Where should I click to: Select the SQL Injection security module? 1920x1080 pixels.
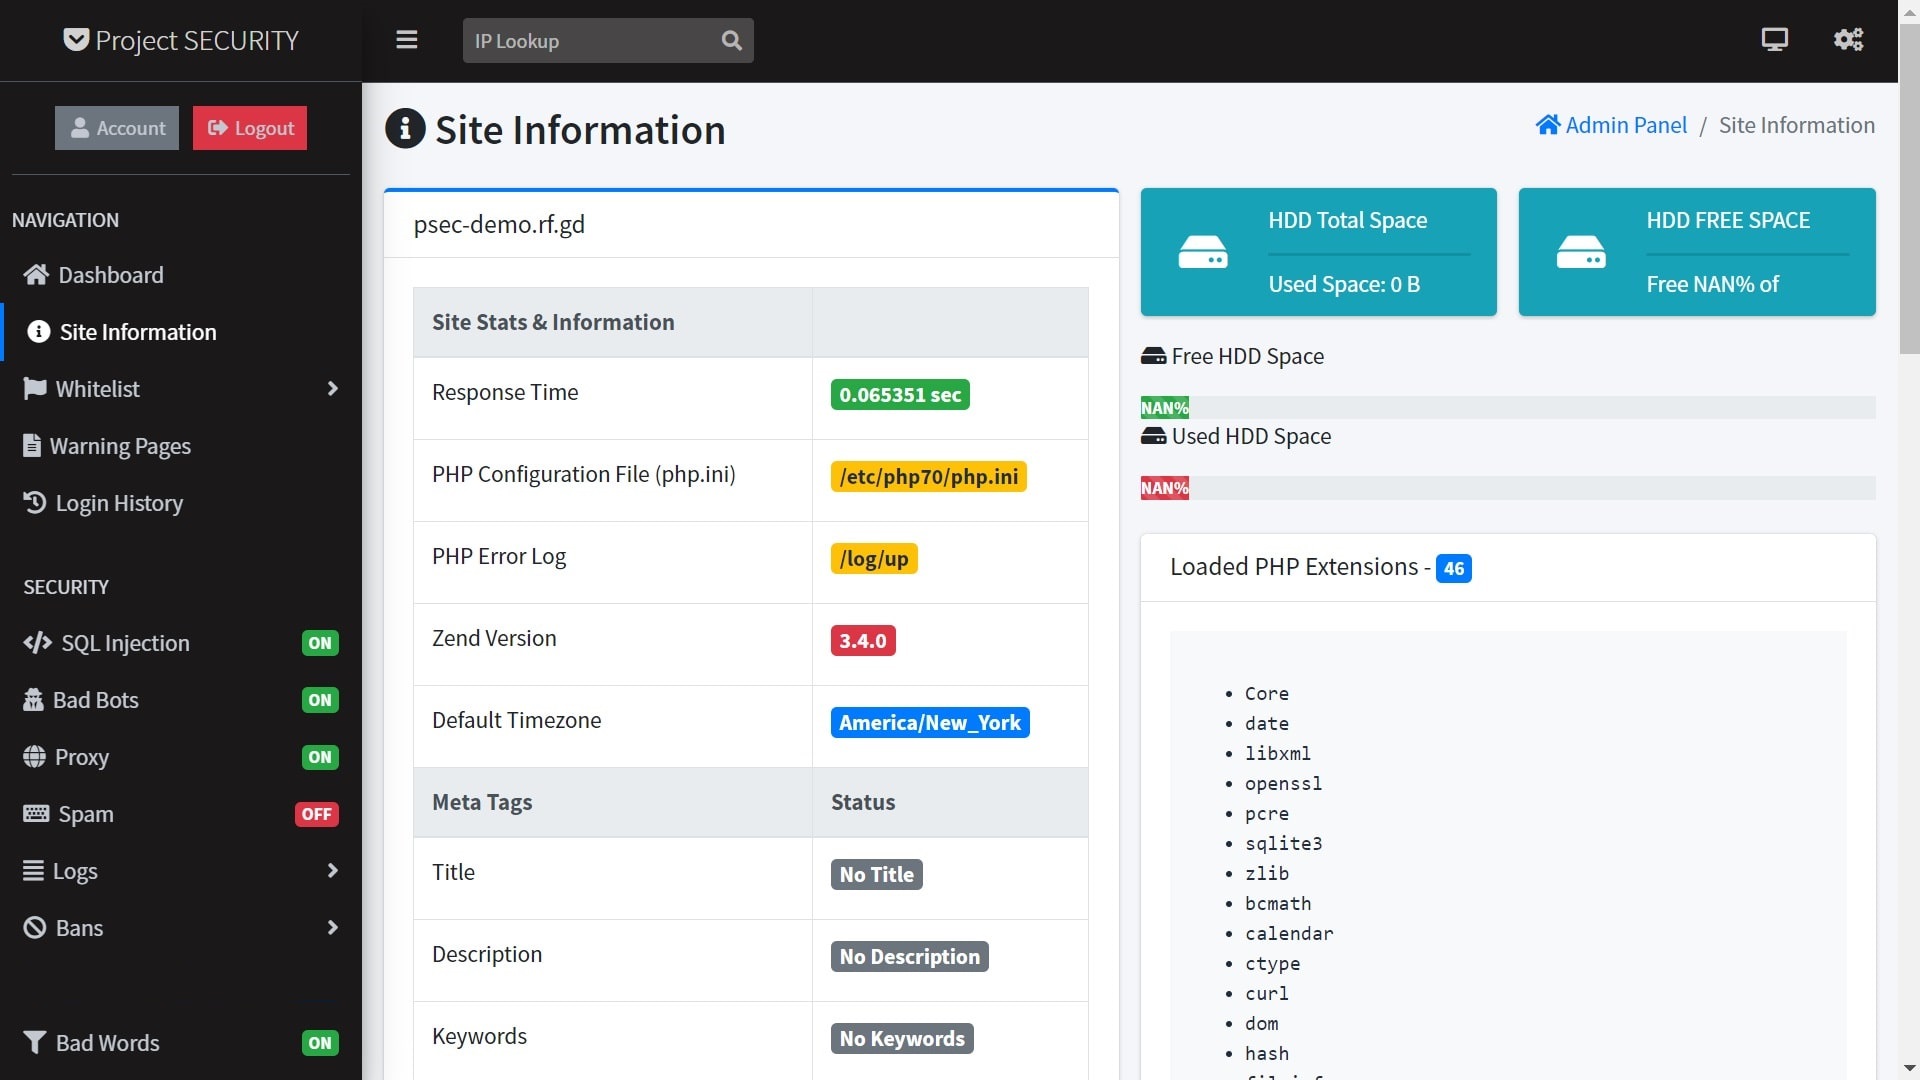coord(124,643)
